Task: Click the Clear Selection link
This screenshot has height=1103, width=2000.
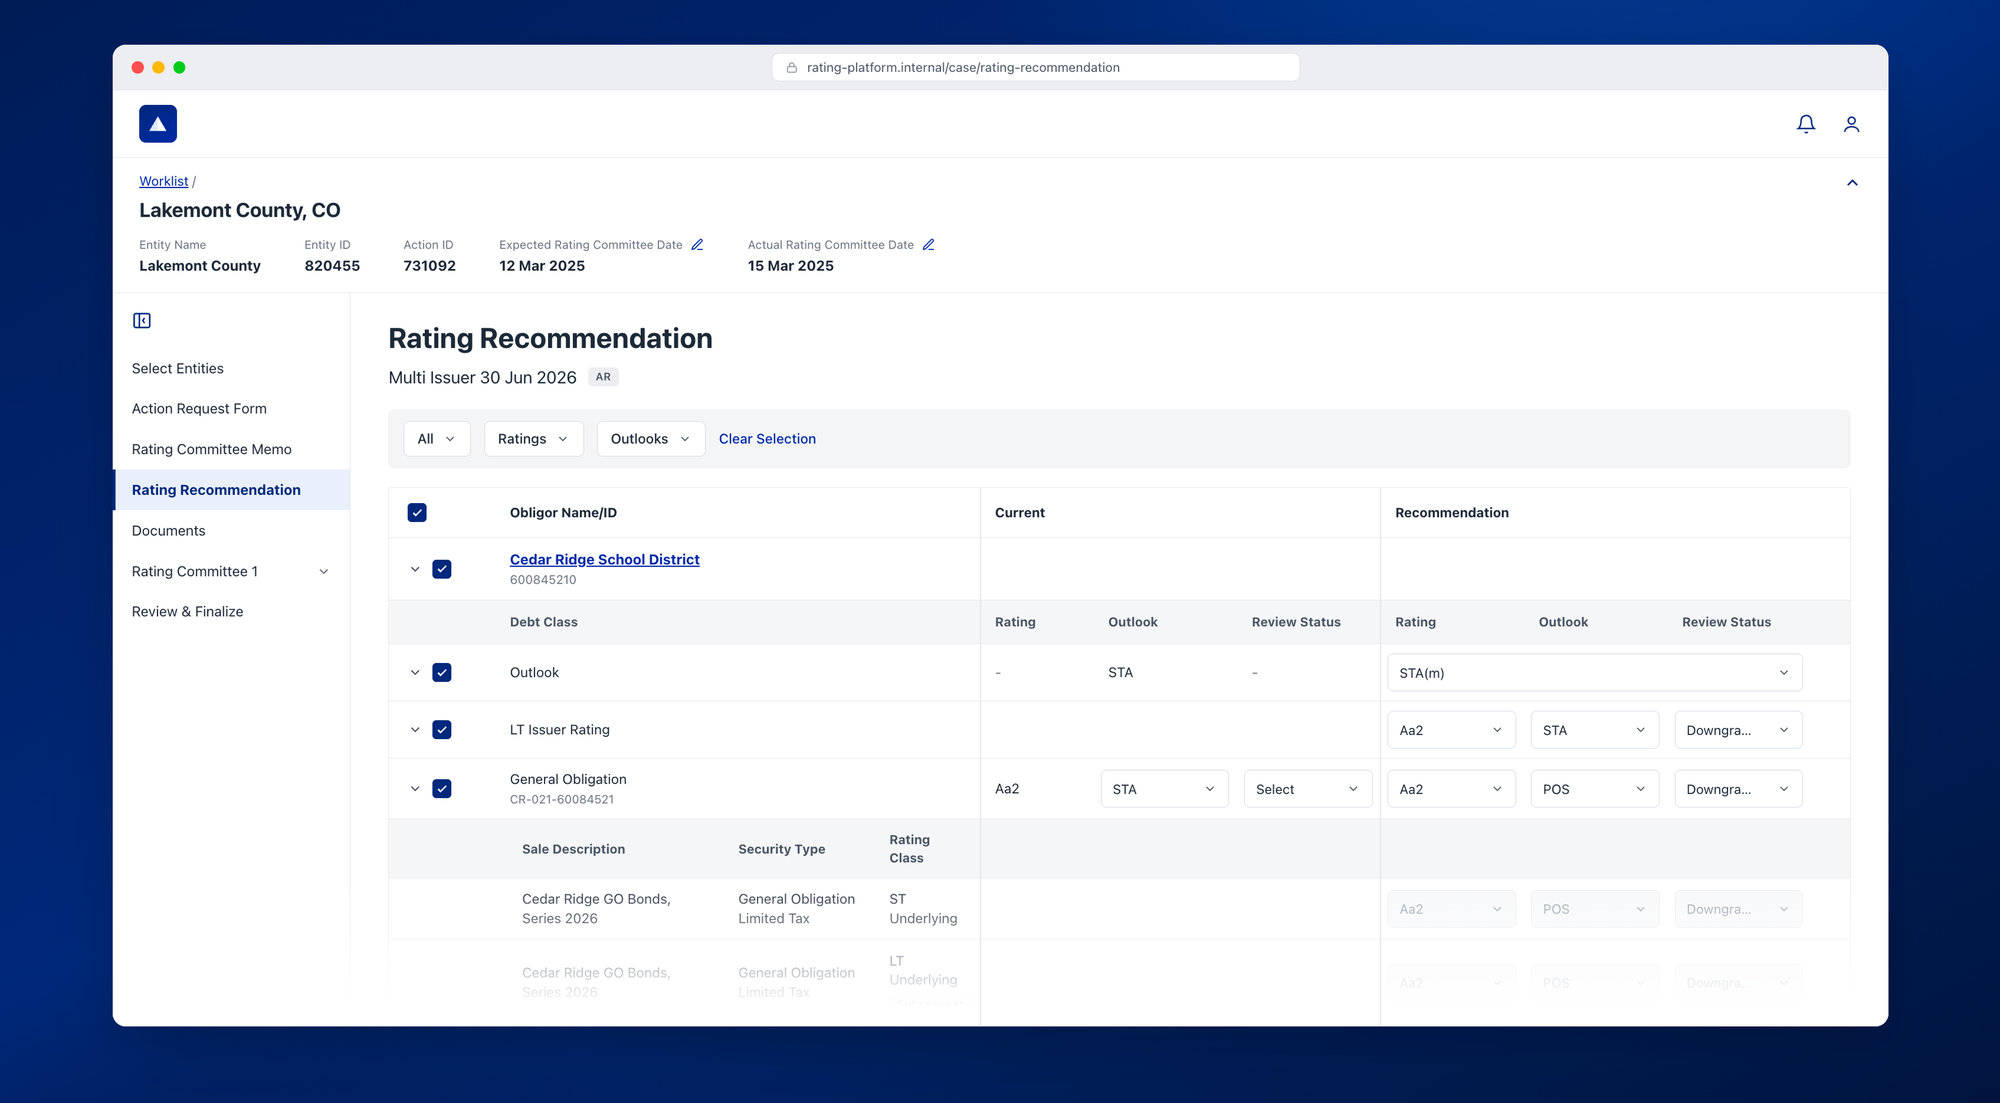Action: click(767, 439)
